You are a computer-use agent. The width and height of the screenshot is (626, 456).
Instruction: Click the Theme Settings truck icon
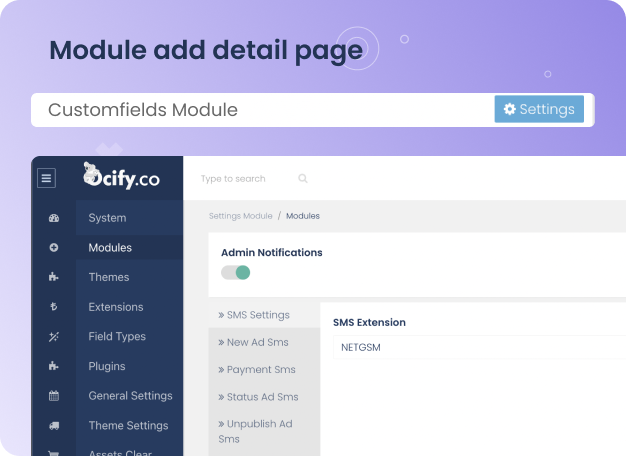tap(54, 426)
